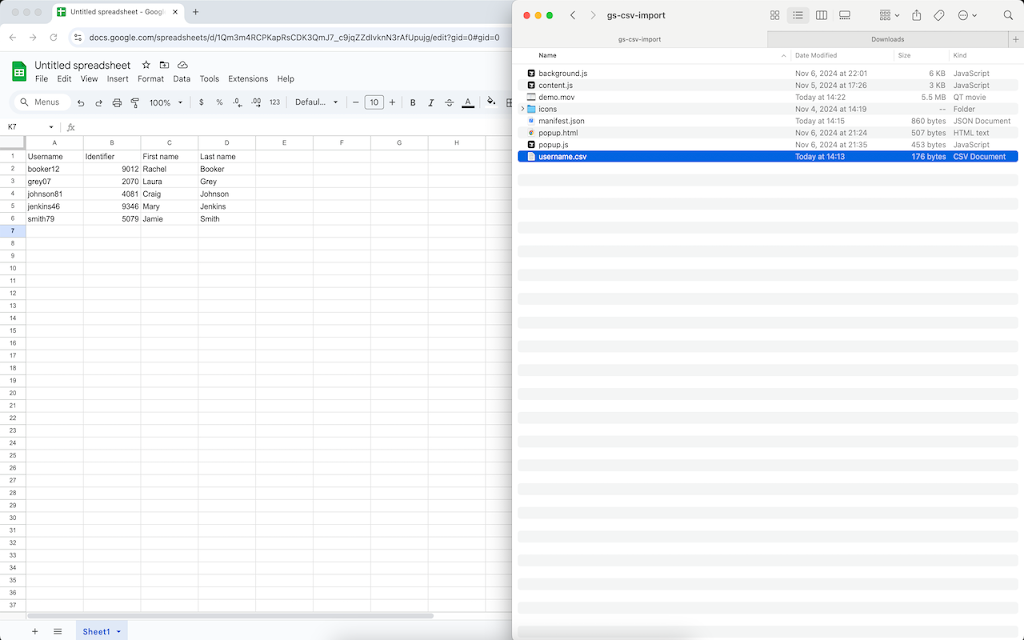This screenshot has height=640, width=1024.
Task: Open Sheet1 tab options arrow
Action: click(x=118, y=632)
